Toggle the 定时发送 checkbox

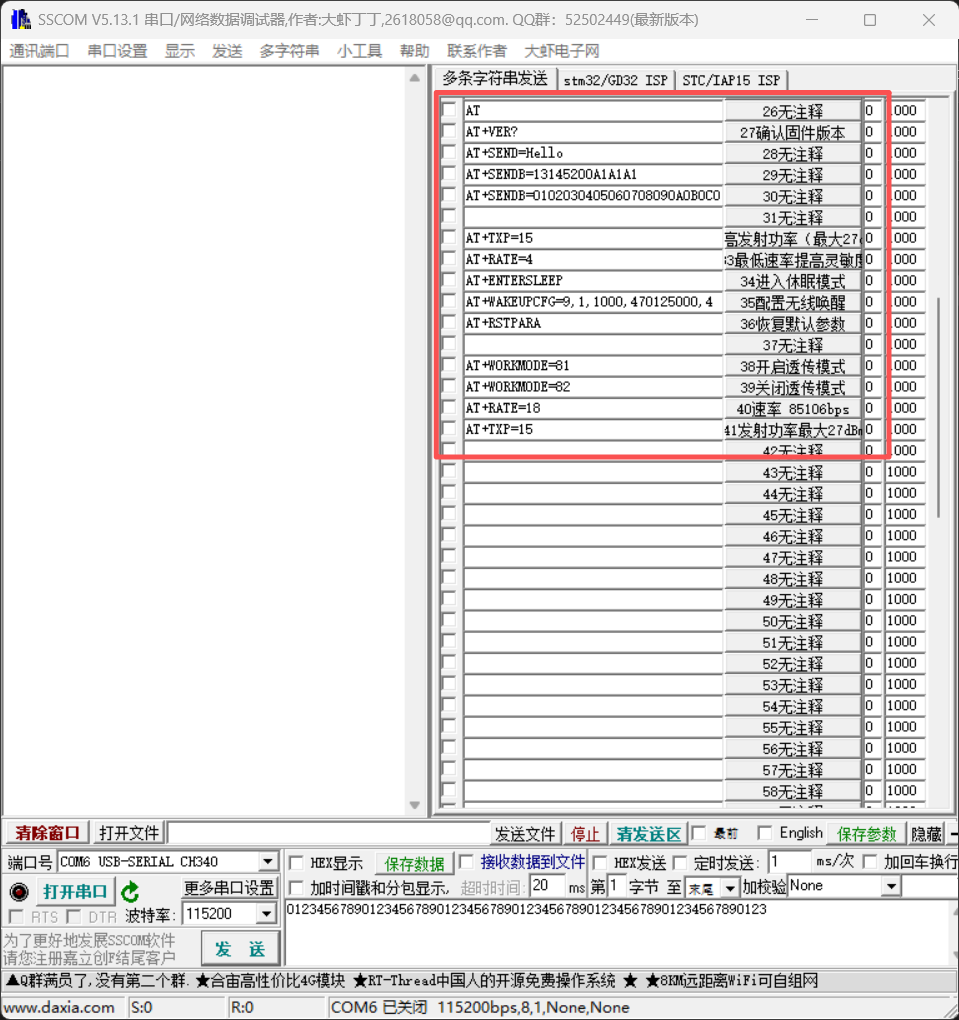pyautogui.click(x=680, y=863)
